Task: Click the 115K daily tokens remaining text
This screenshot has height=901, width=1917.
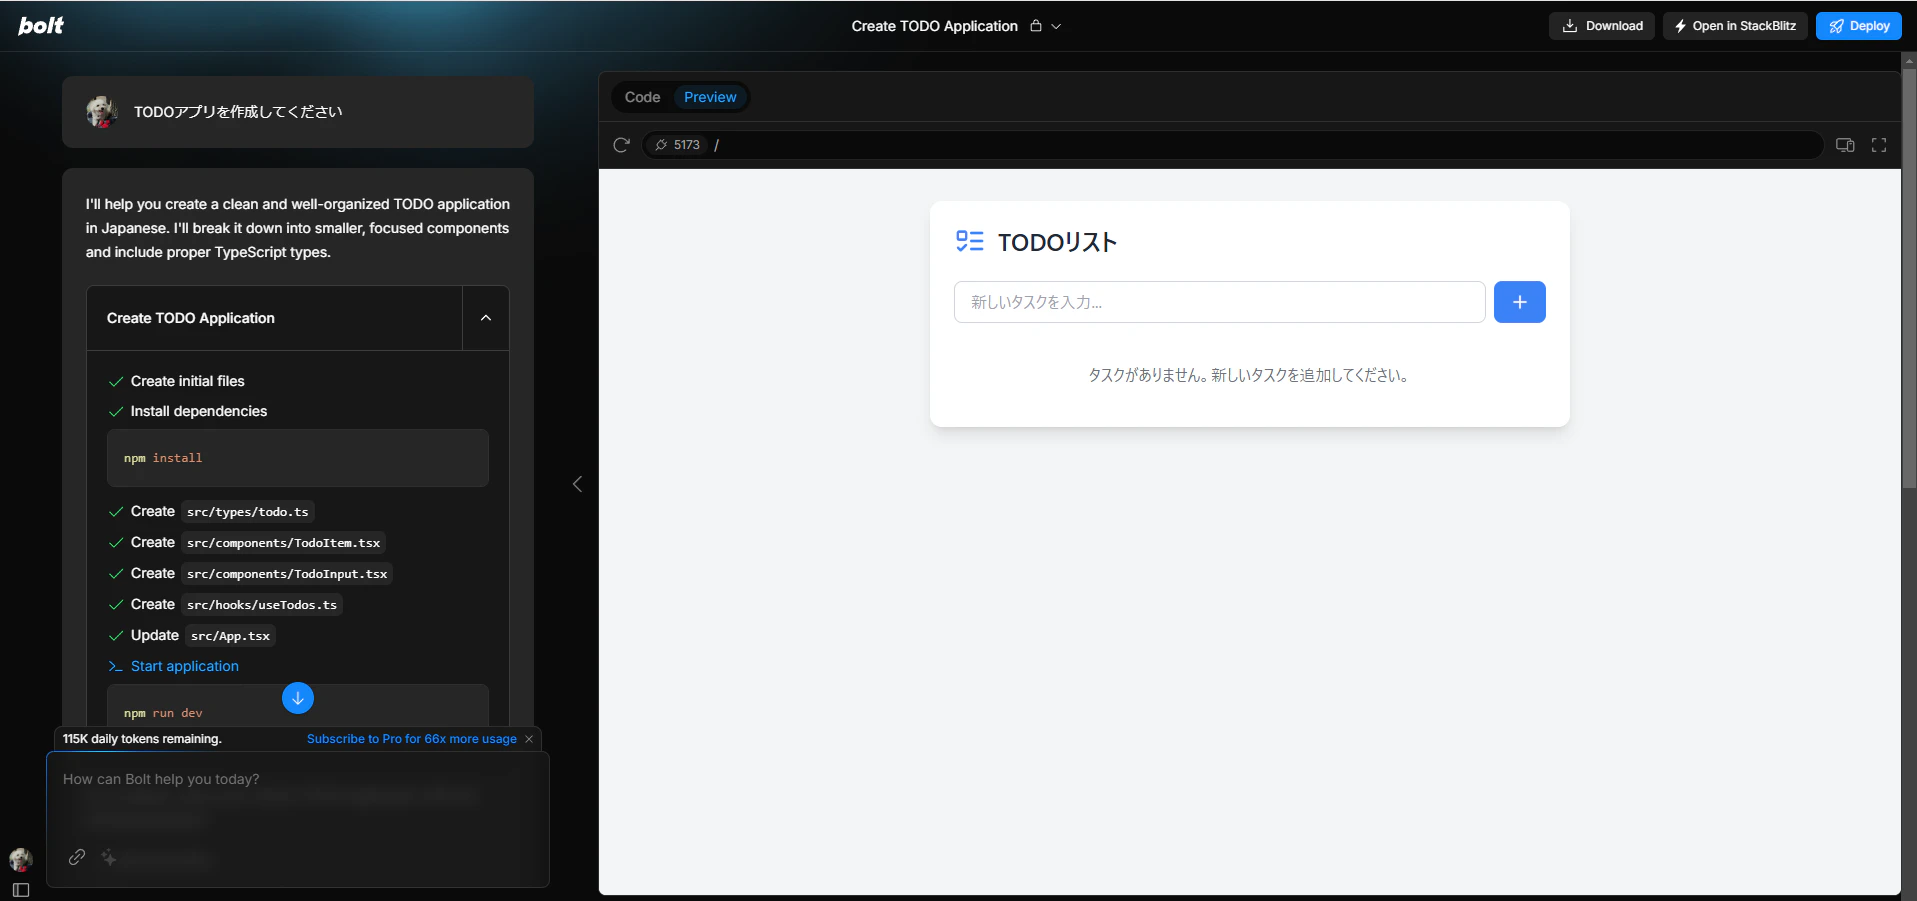Action: pos(142,739)
